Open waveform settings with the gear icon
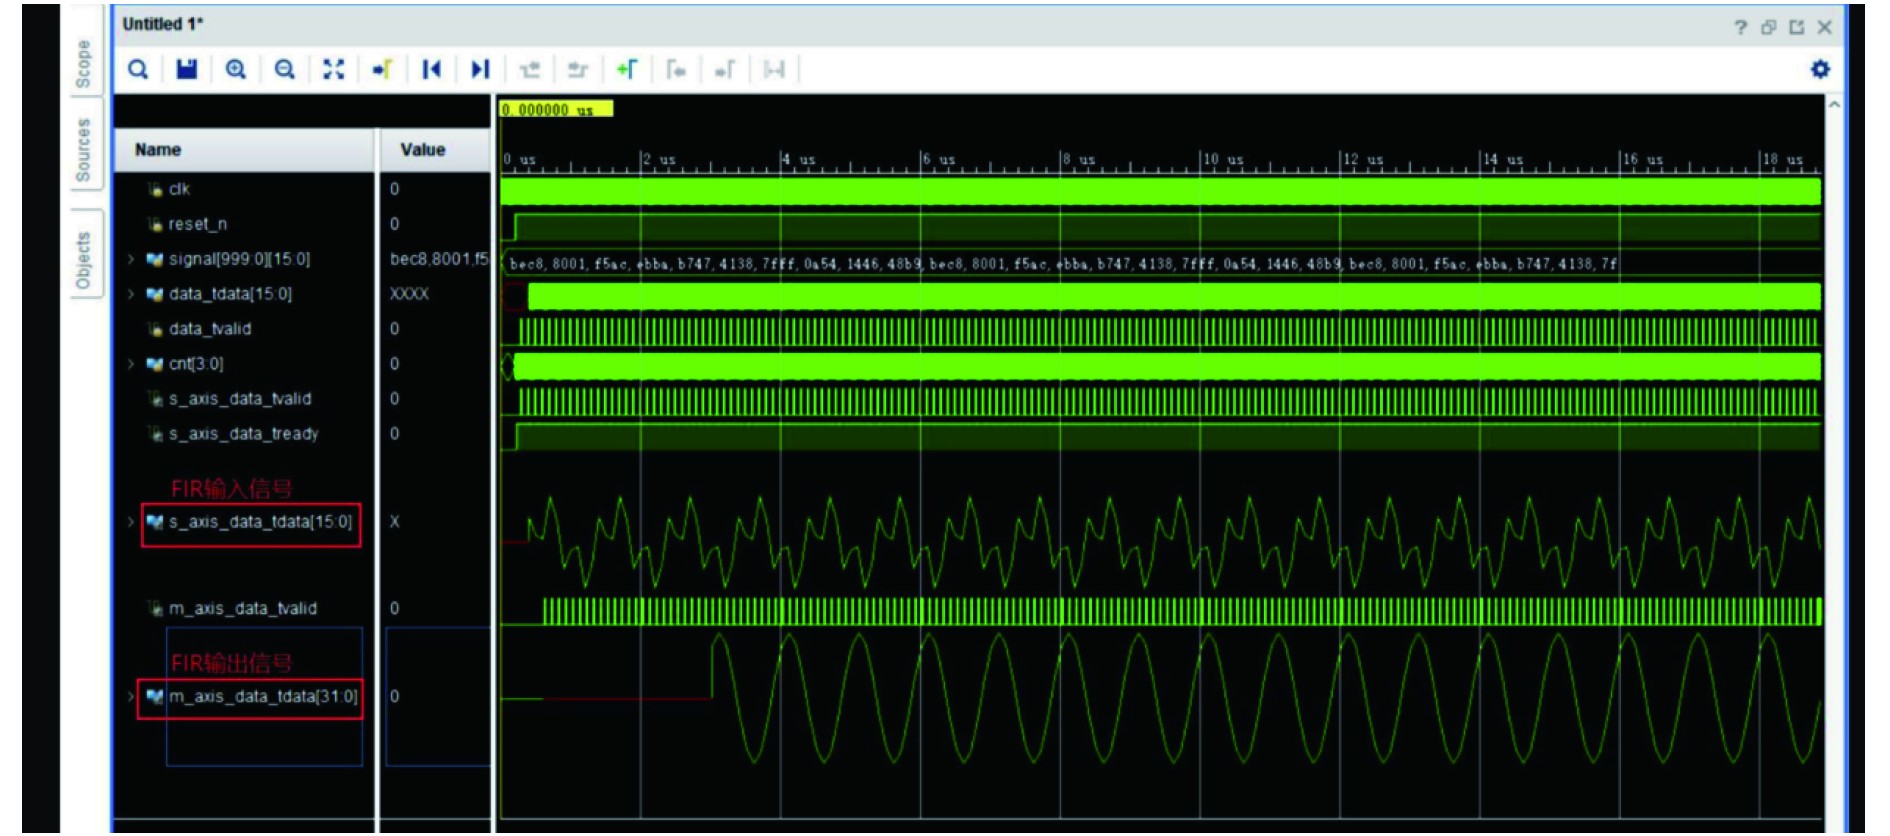1890x836 pixels. click(1820, 69)
